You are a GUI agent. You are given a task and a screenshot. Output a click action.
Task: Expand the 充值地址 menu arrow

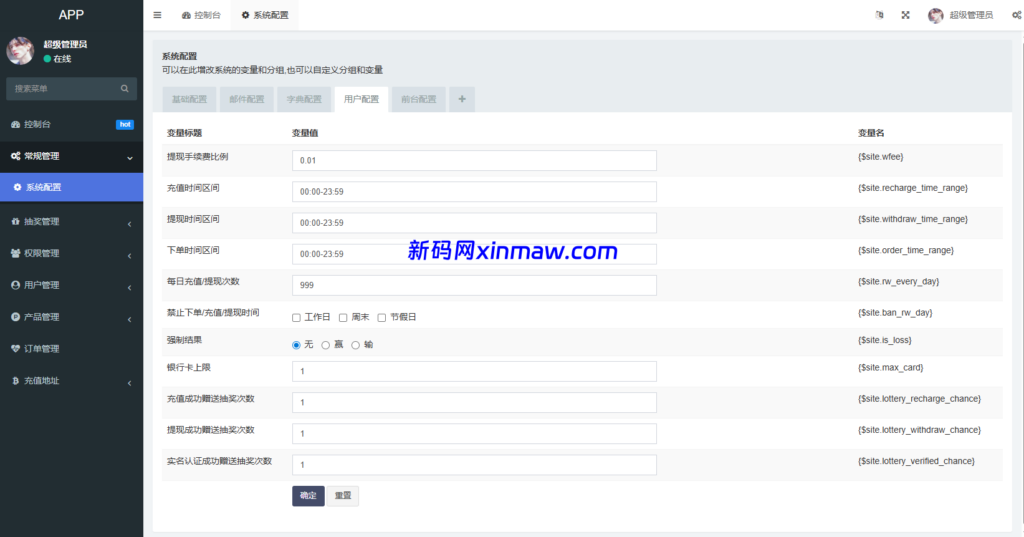[129, 383]
